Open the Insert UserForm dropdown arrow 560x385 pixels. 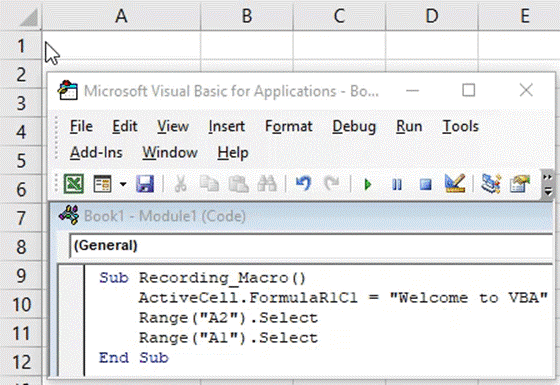coord(123,184)
